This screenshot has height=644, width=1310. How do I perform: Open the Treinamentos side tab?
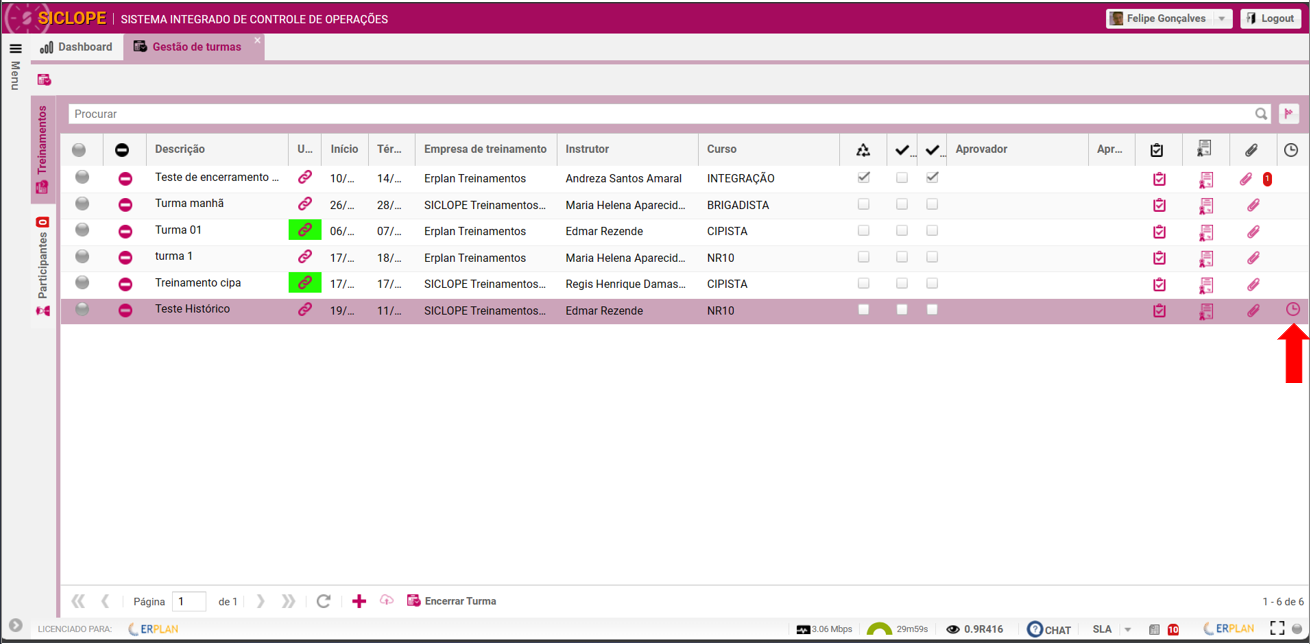(42, 150)
